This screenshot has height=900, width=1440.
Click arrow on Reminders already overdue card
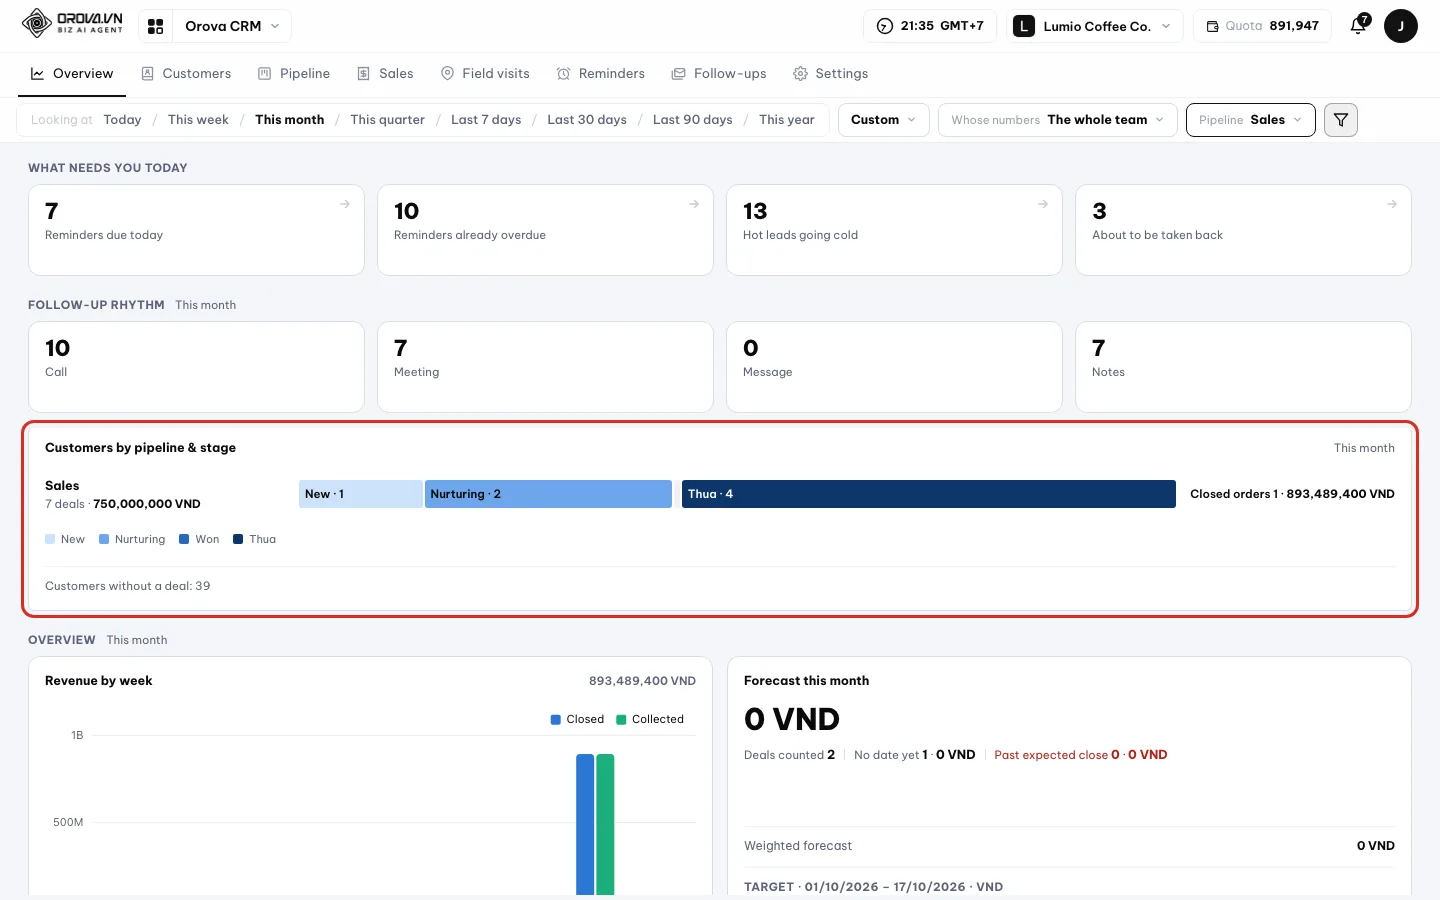point(694,204)
